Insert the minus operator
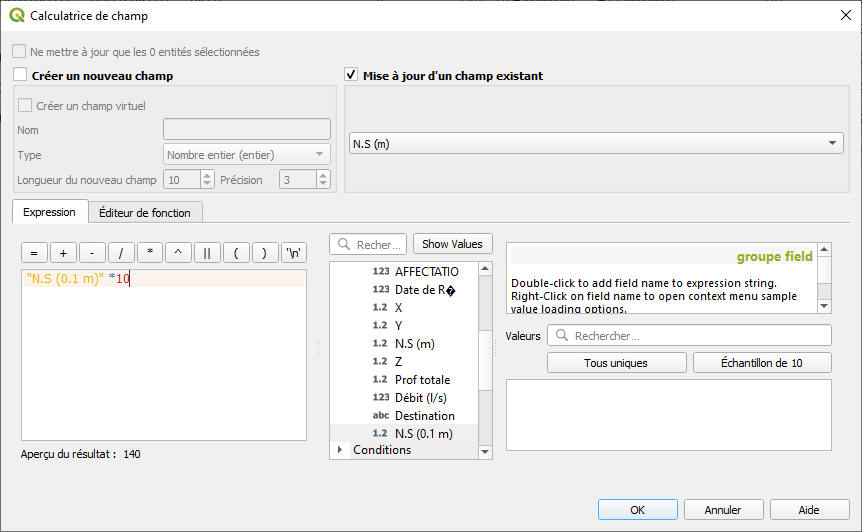The image size is (862, 532). click(92, 253)
